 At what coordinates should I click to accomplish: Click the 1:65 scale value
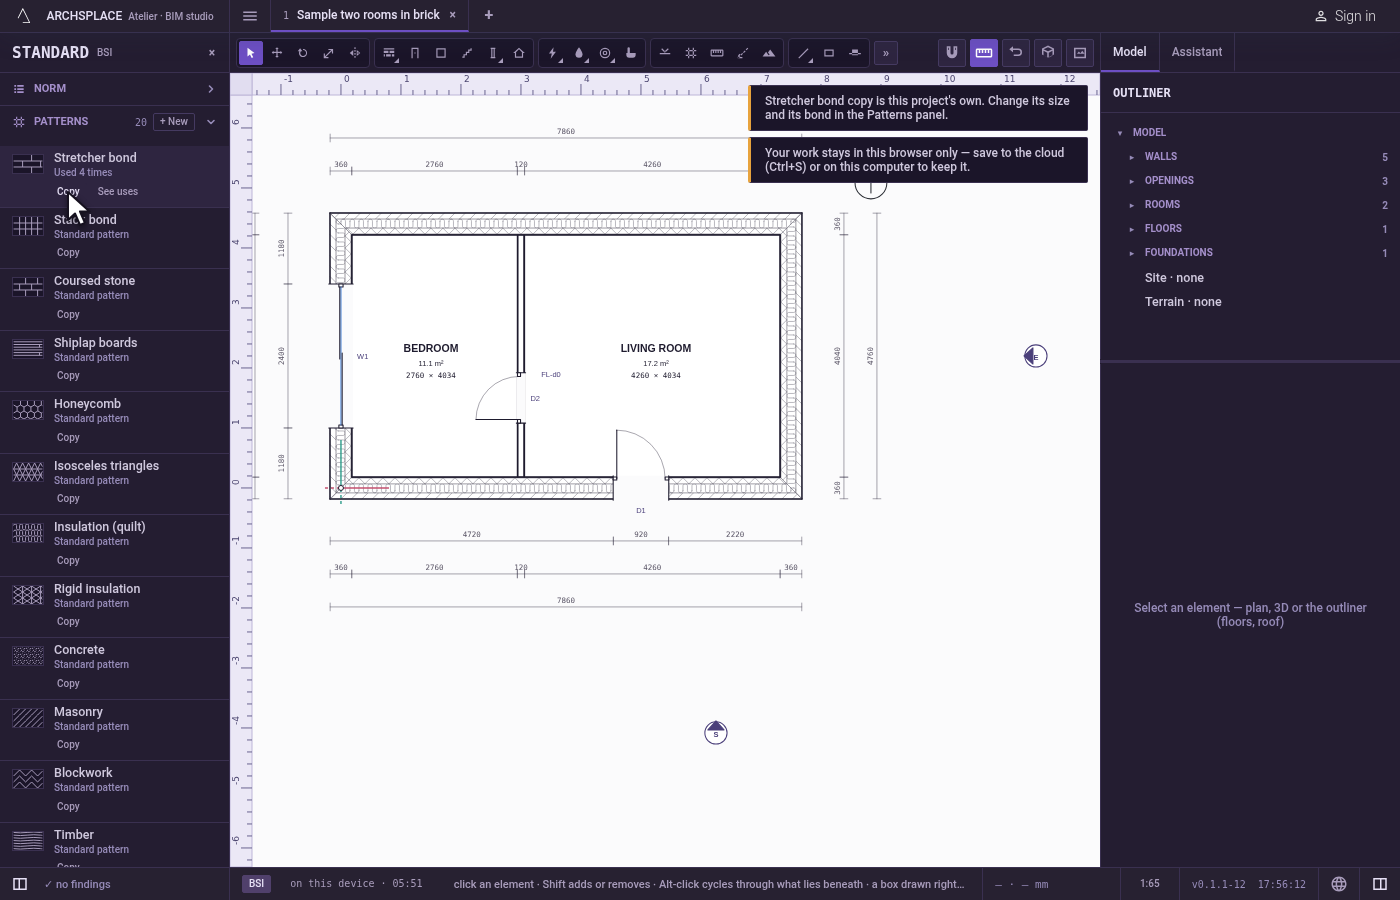pyautogui.click(x=1150, y=884)
